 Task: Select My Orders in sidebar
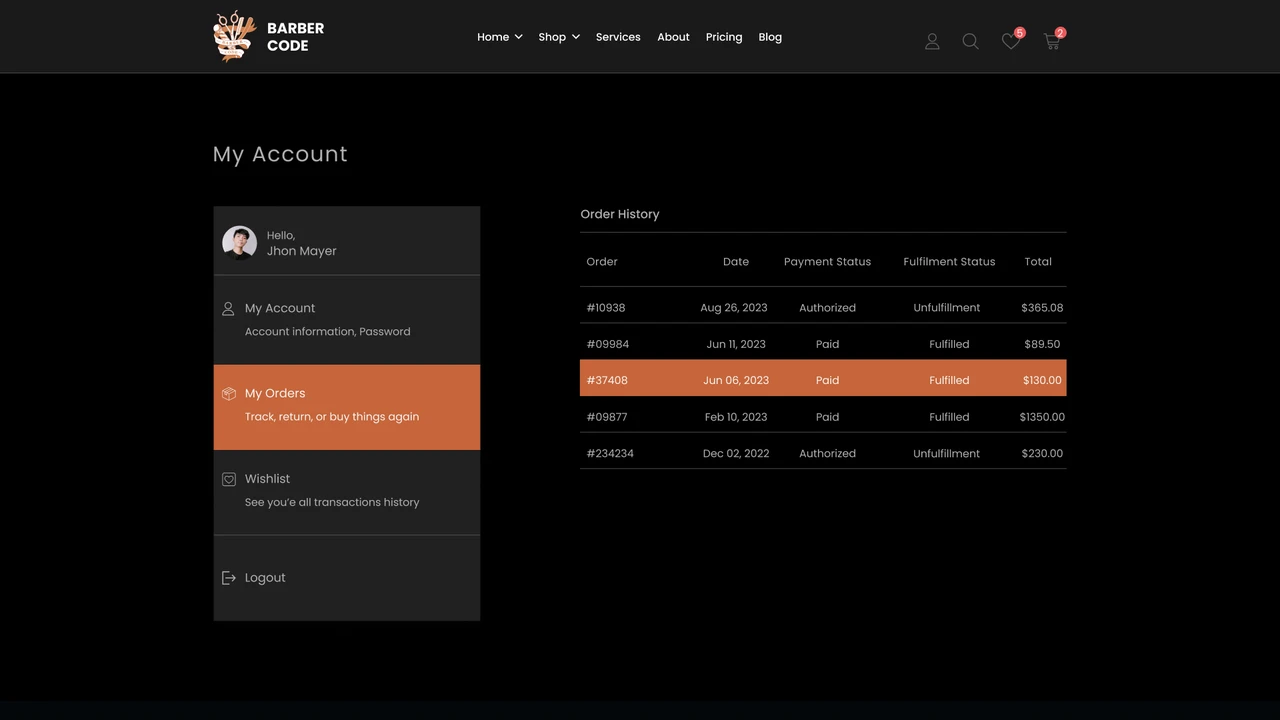[347, 407]
